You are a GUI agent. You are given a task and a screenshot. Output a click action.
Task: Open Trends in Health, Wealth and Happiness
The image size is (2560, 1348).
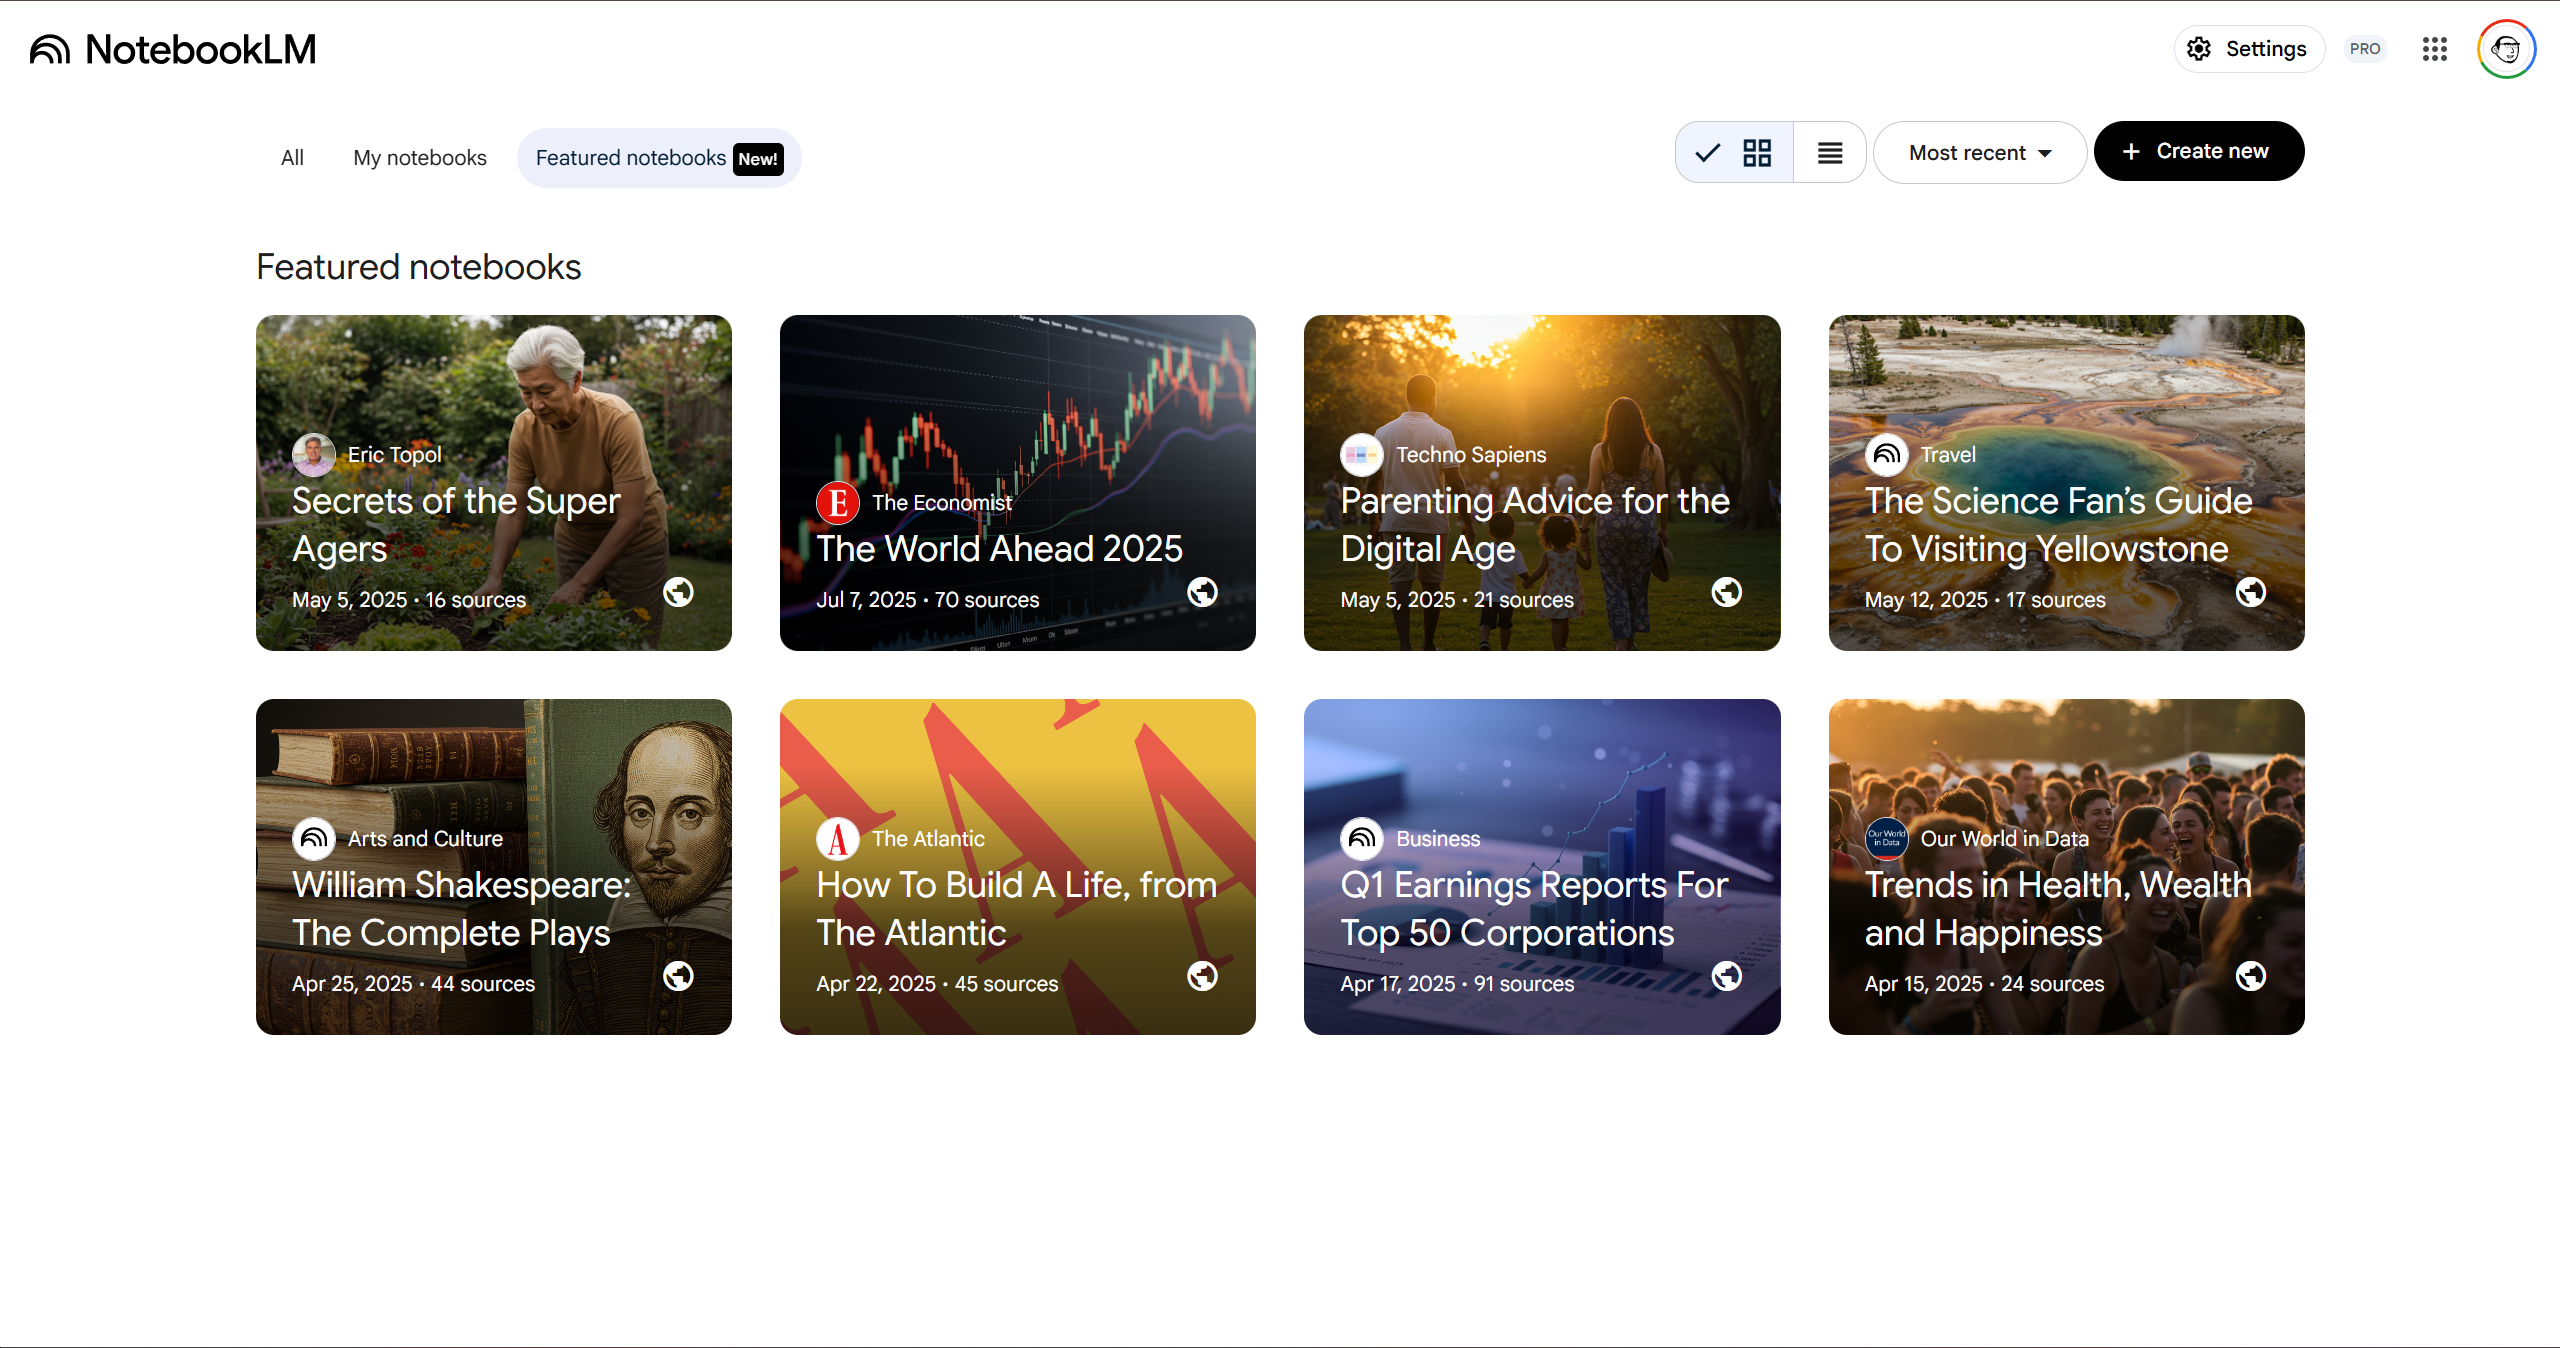pyautogui.click(x=2066, y=867)
